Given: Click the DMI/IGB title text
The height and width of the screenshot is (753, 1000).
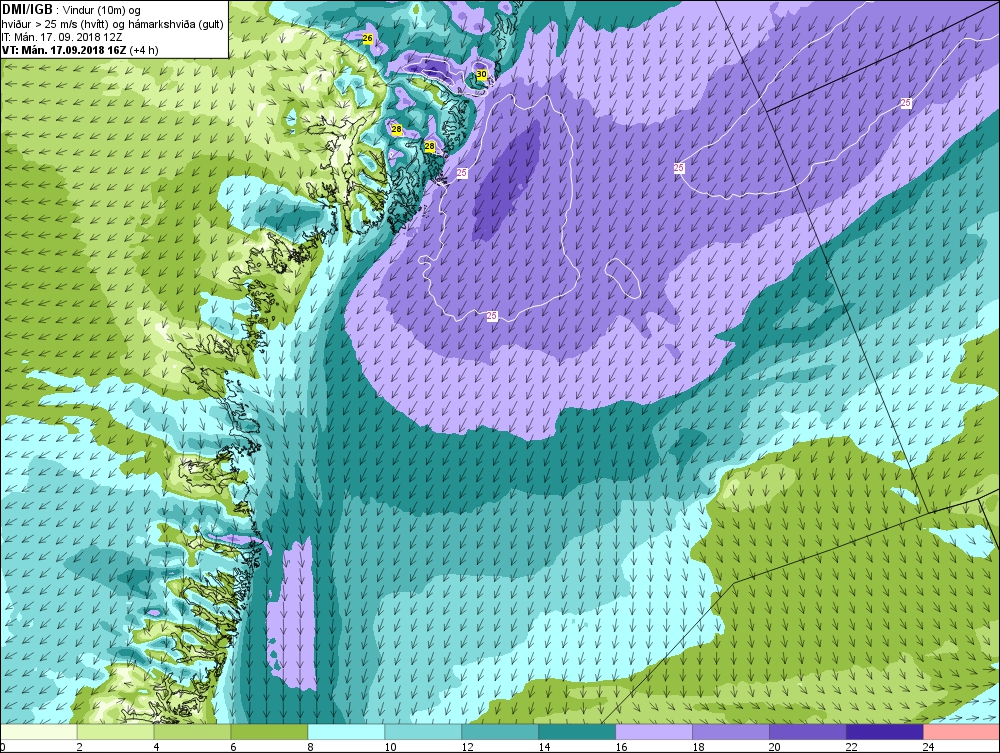Looking at the screenshot, I should click(x=27, y=10).
